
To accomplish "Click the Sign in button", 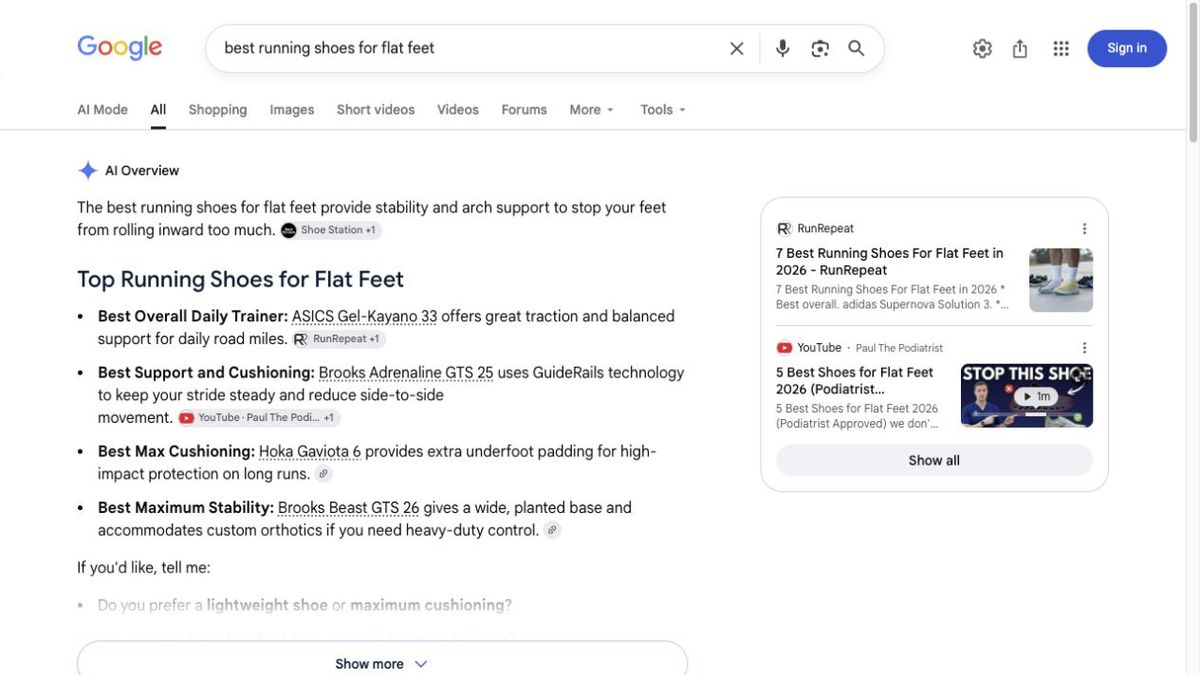I will point(1127,48).
